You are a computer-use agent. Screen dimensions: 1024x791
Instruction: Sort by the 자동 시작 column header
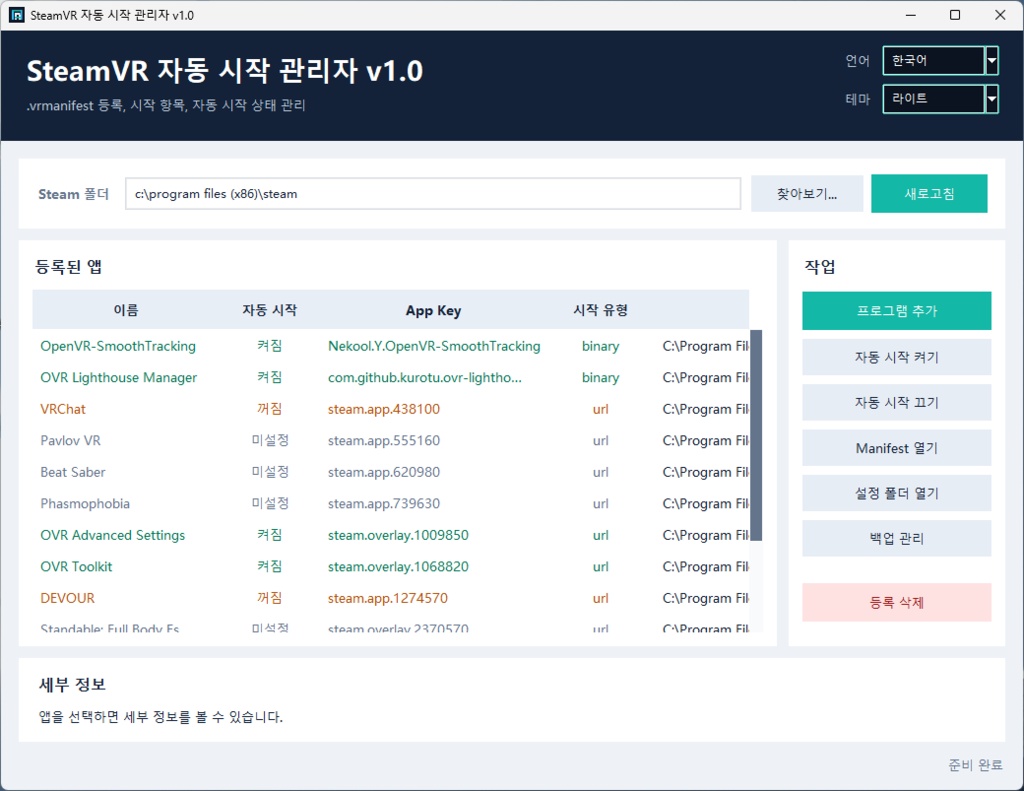click(269, 310)
